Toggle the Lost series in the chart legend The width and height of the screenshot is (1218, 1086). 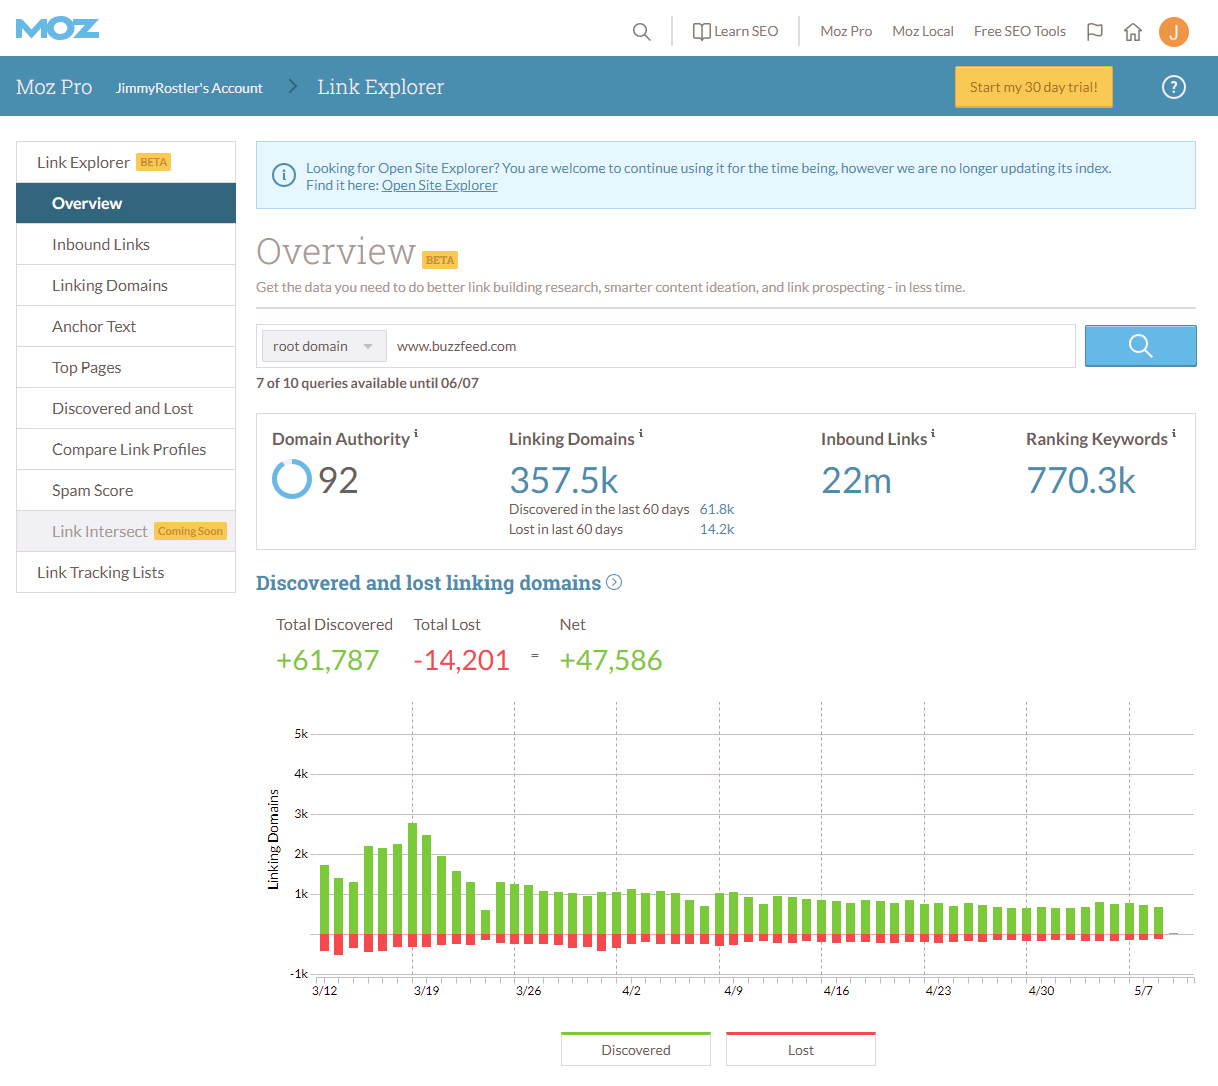pyautogui.click(x=800, y=1050)
